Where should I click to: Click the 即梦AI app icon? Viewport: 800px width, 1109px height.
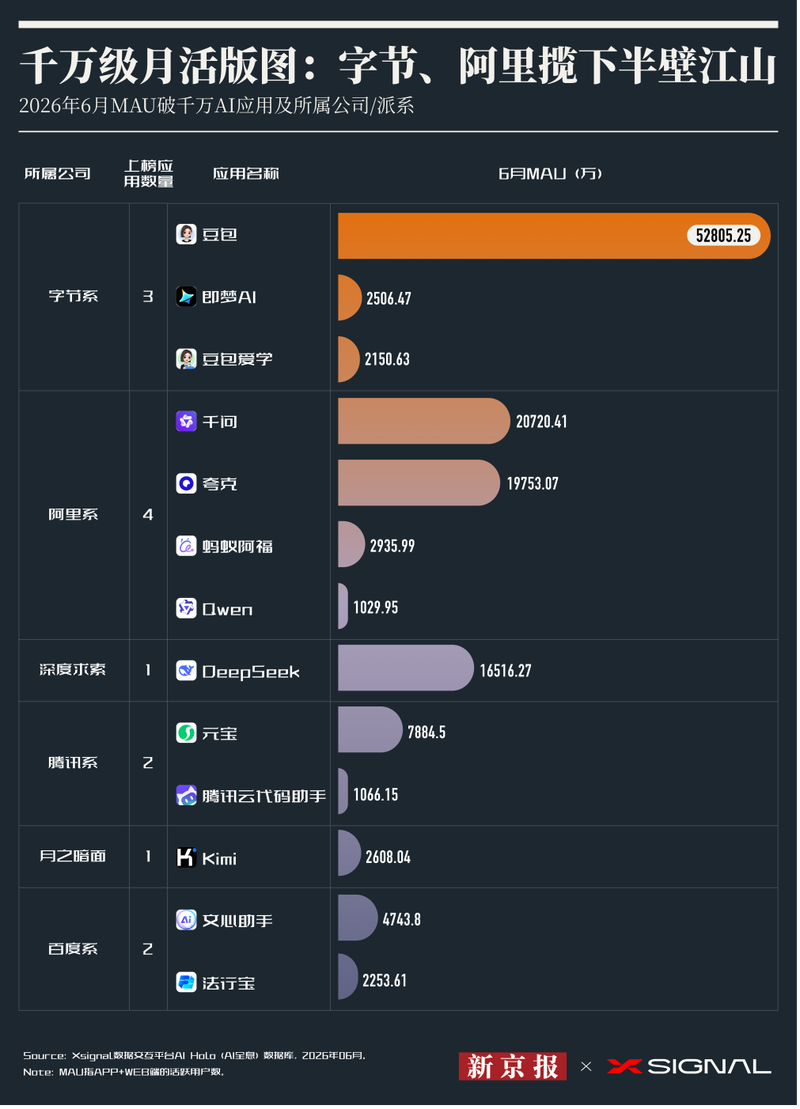pos(187,297)
